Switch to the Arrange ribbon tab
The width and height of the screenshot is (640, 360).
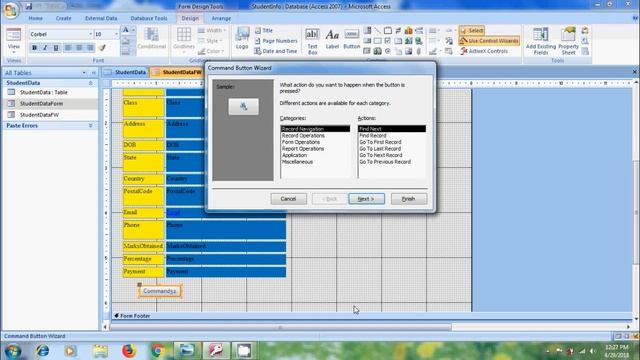221,18
